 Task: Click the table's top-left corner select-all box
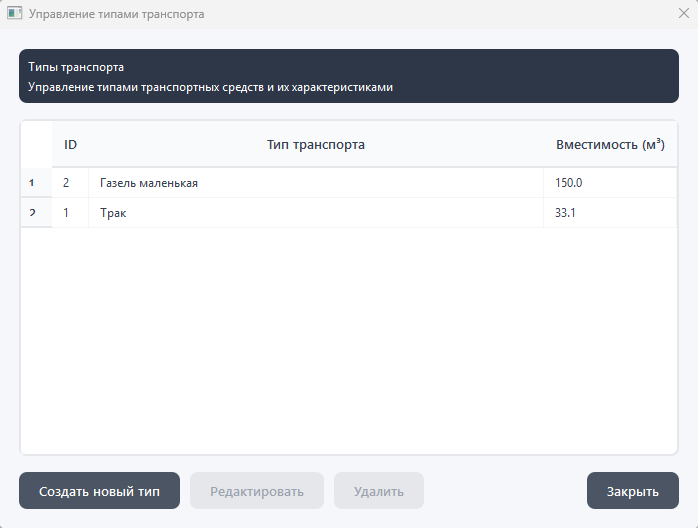pyautogui.click(x=36, y=145)
